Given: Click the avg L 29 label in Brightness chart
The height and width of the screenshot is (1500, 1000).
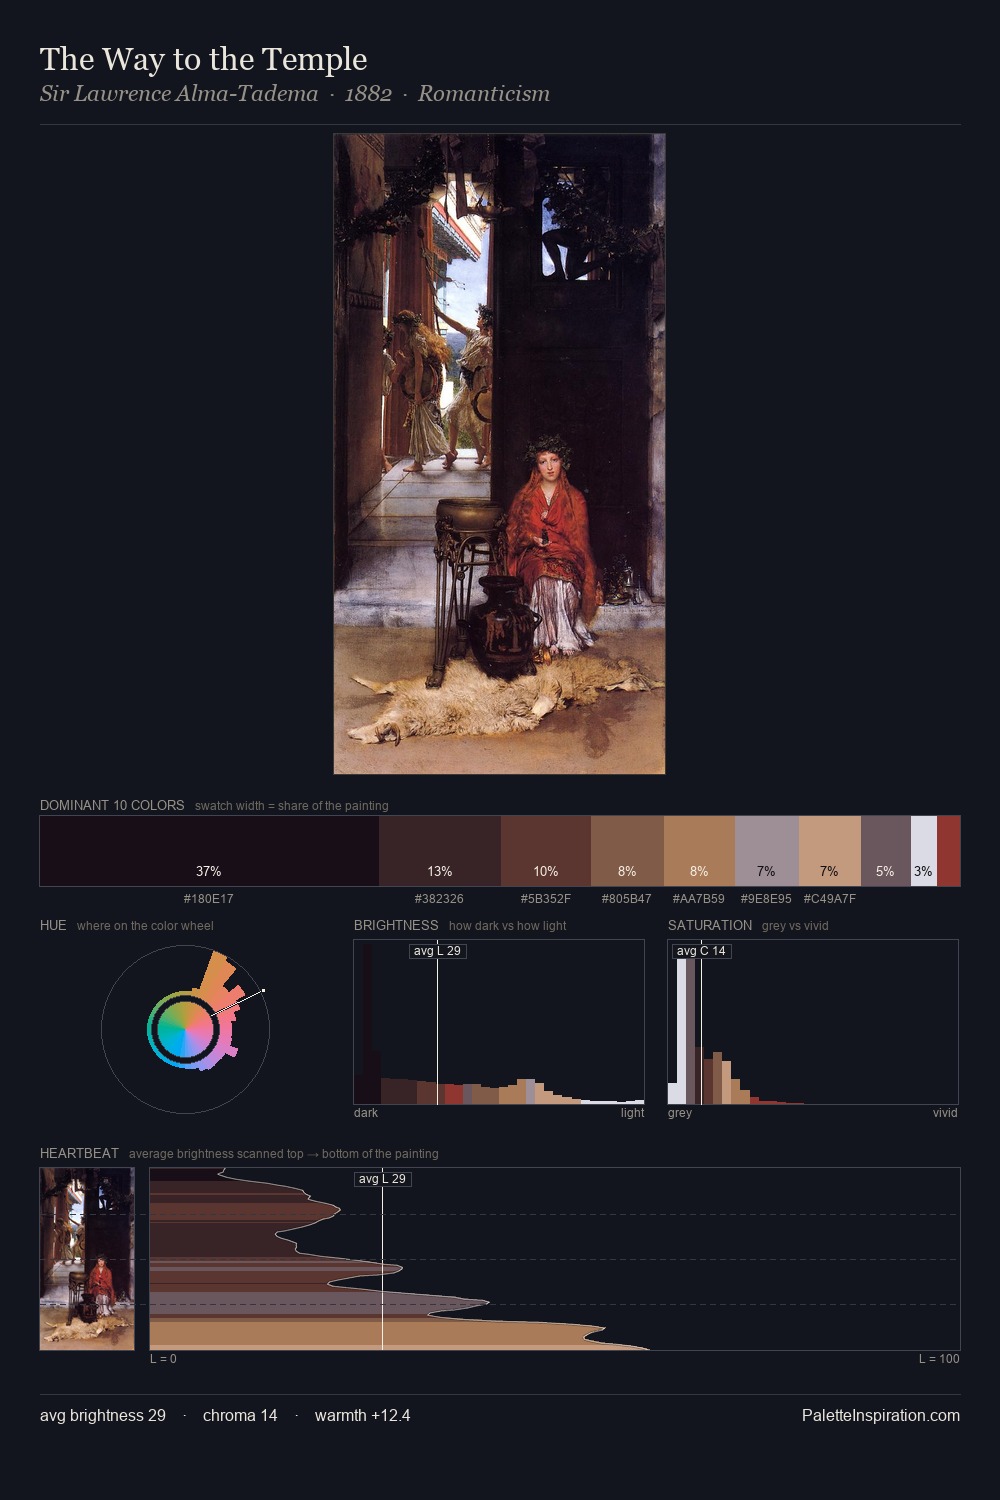Looking at the screenshot, I should (438, 951).
